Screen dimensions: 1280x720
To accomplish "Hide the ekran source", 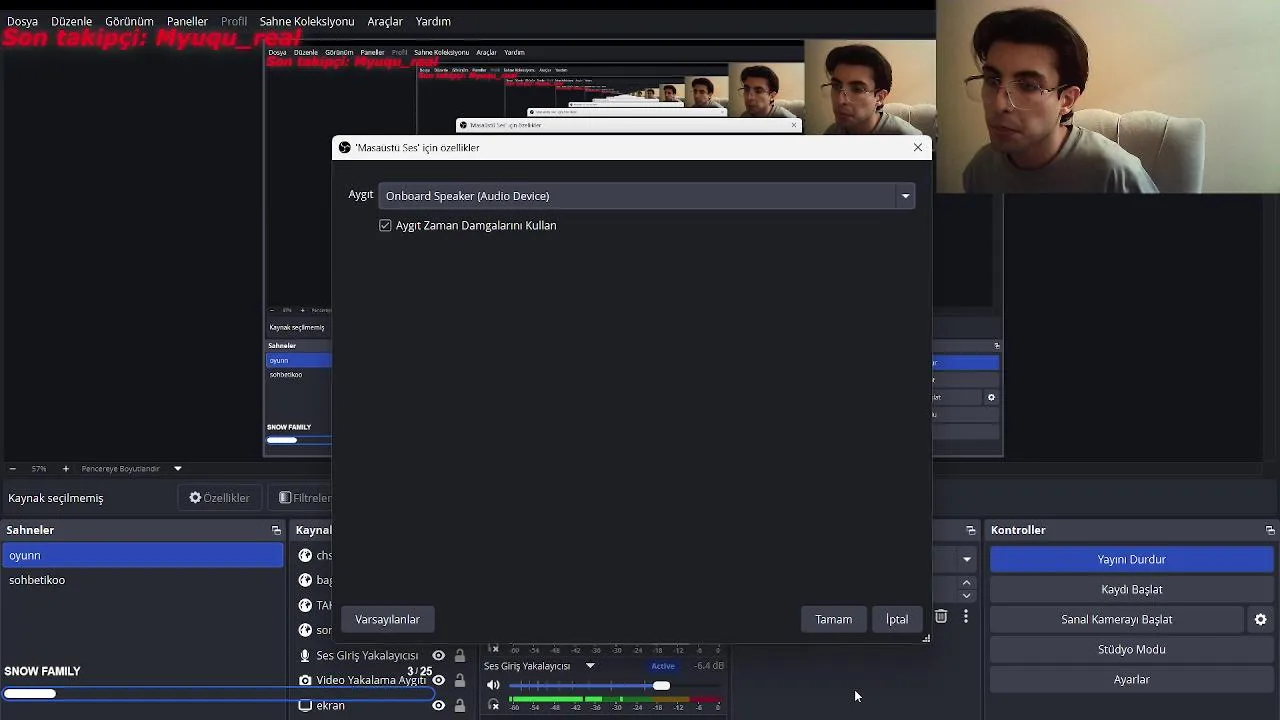I will tap(438, 705).
